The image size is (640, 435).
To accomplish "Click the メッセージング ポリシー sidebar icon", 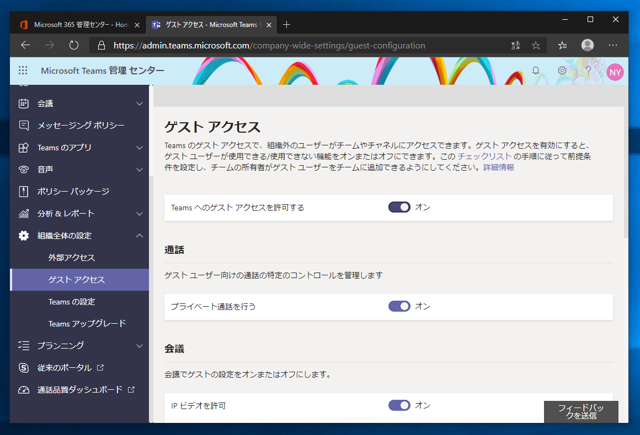I will tap(24, 125).
